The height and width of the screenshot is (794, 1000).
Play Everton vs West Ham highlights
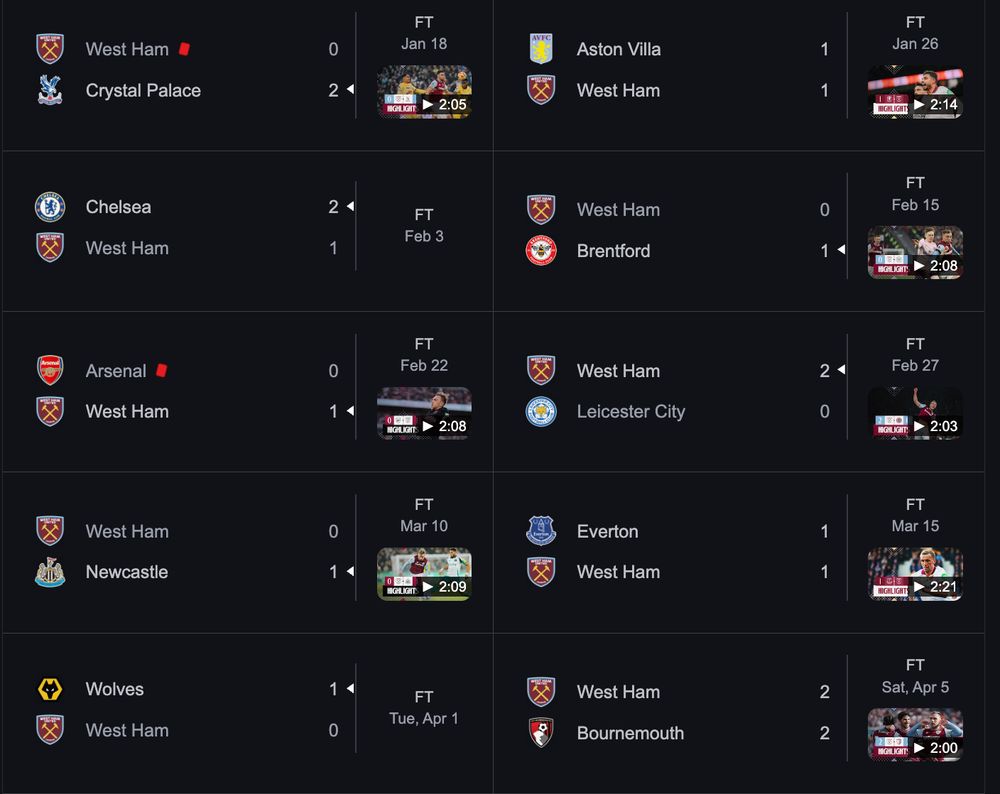pos(915,574)
